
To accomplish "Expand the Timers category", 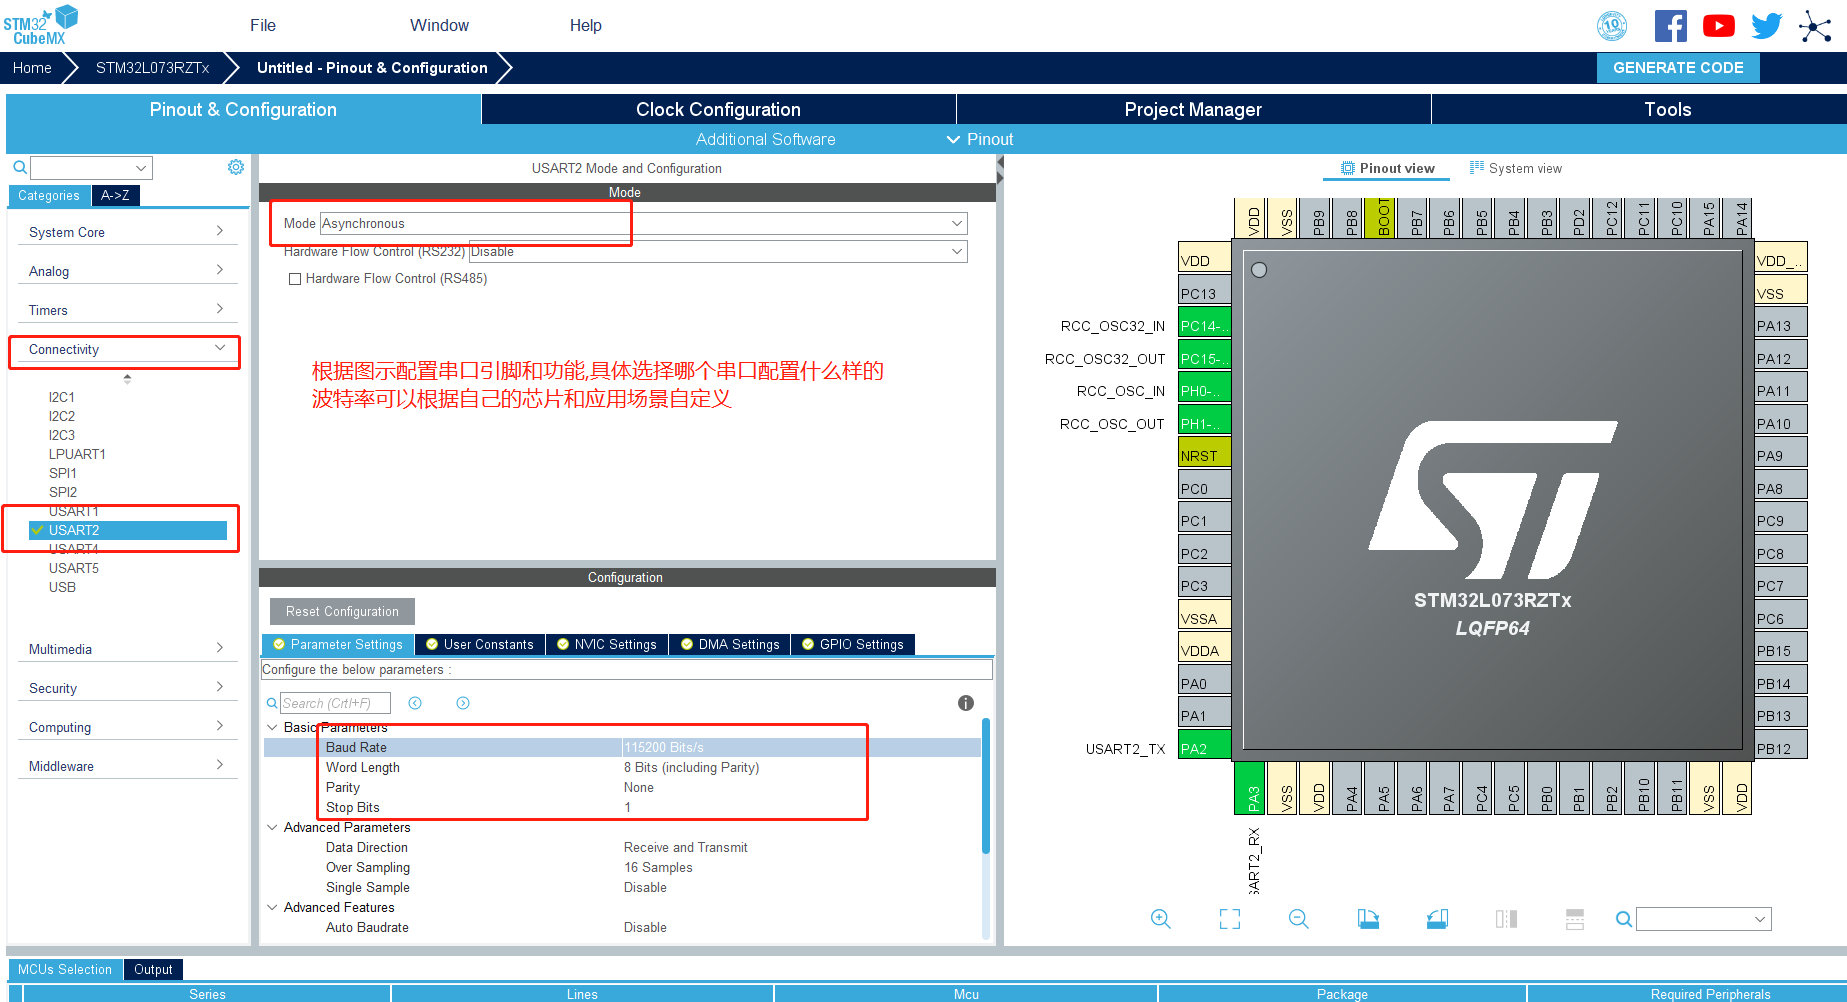I will (125, 310).
